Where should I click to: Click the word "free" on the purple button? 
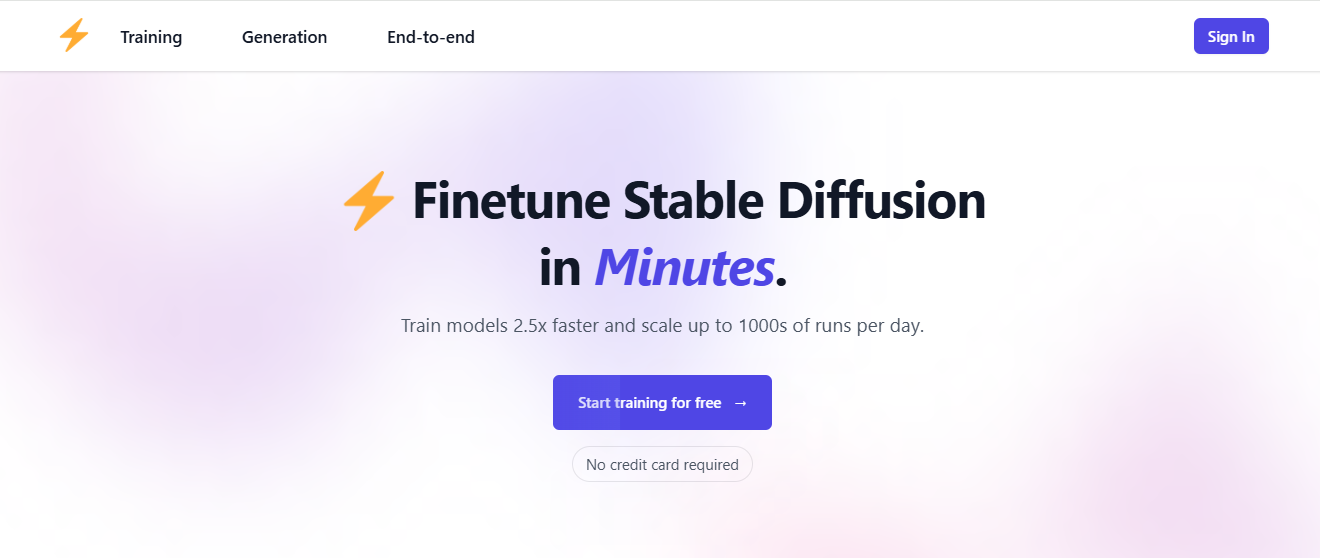[x=708, y=403]
